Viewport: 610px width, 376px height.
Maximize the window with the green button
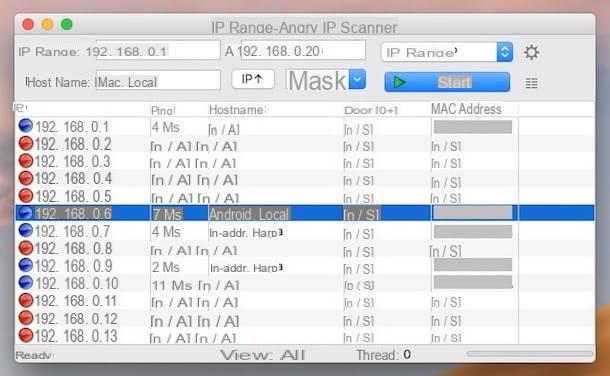(x=67, y=24)
